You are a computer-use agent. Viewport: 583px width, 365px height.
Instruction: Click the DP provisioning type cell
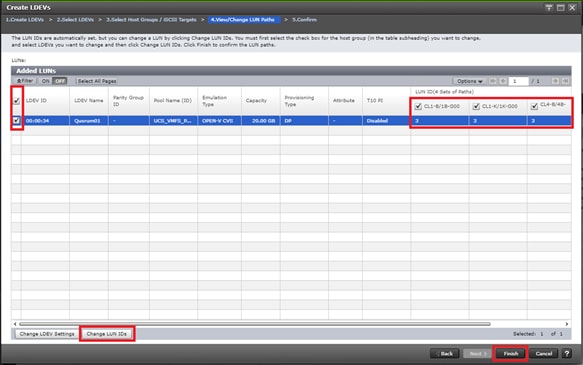click(x=304, y=121)
